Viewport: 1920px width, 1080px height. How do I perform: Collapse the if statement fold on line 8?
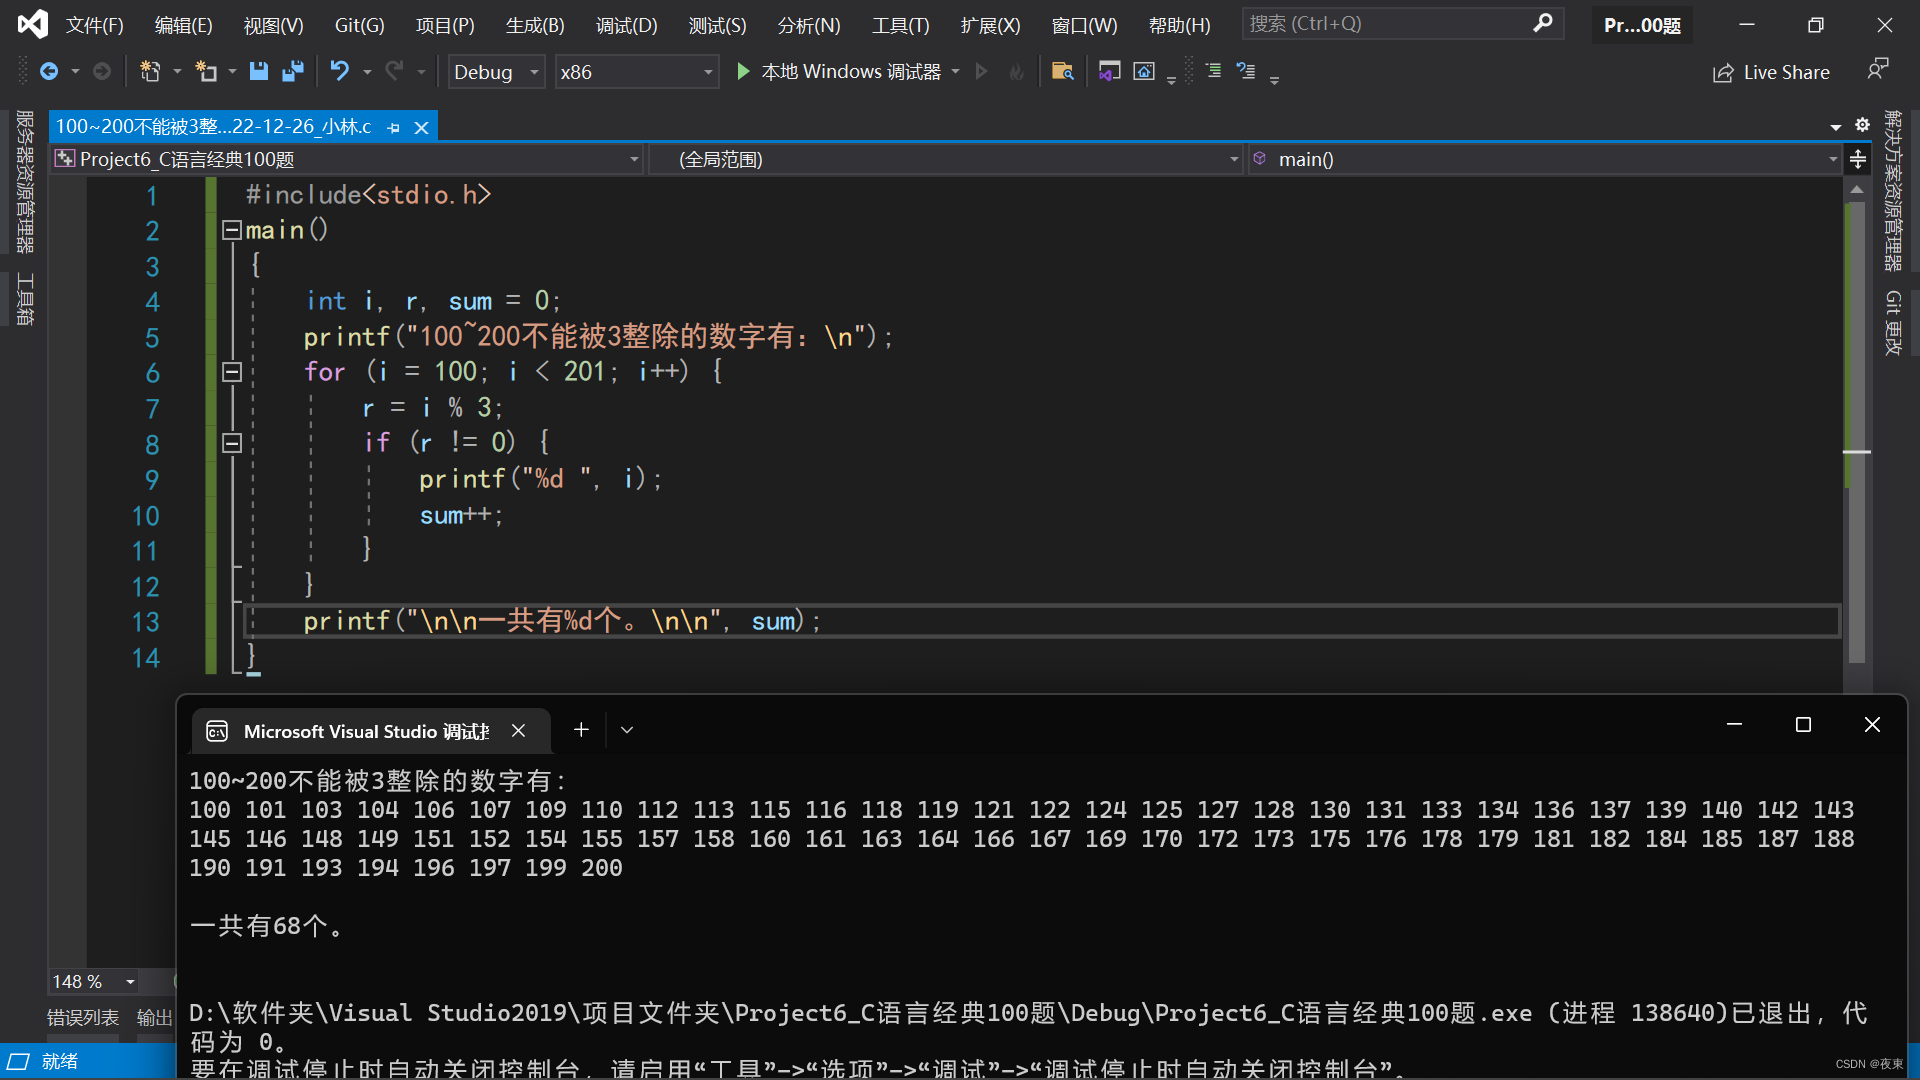pos(231,443)
